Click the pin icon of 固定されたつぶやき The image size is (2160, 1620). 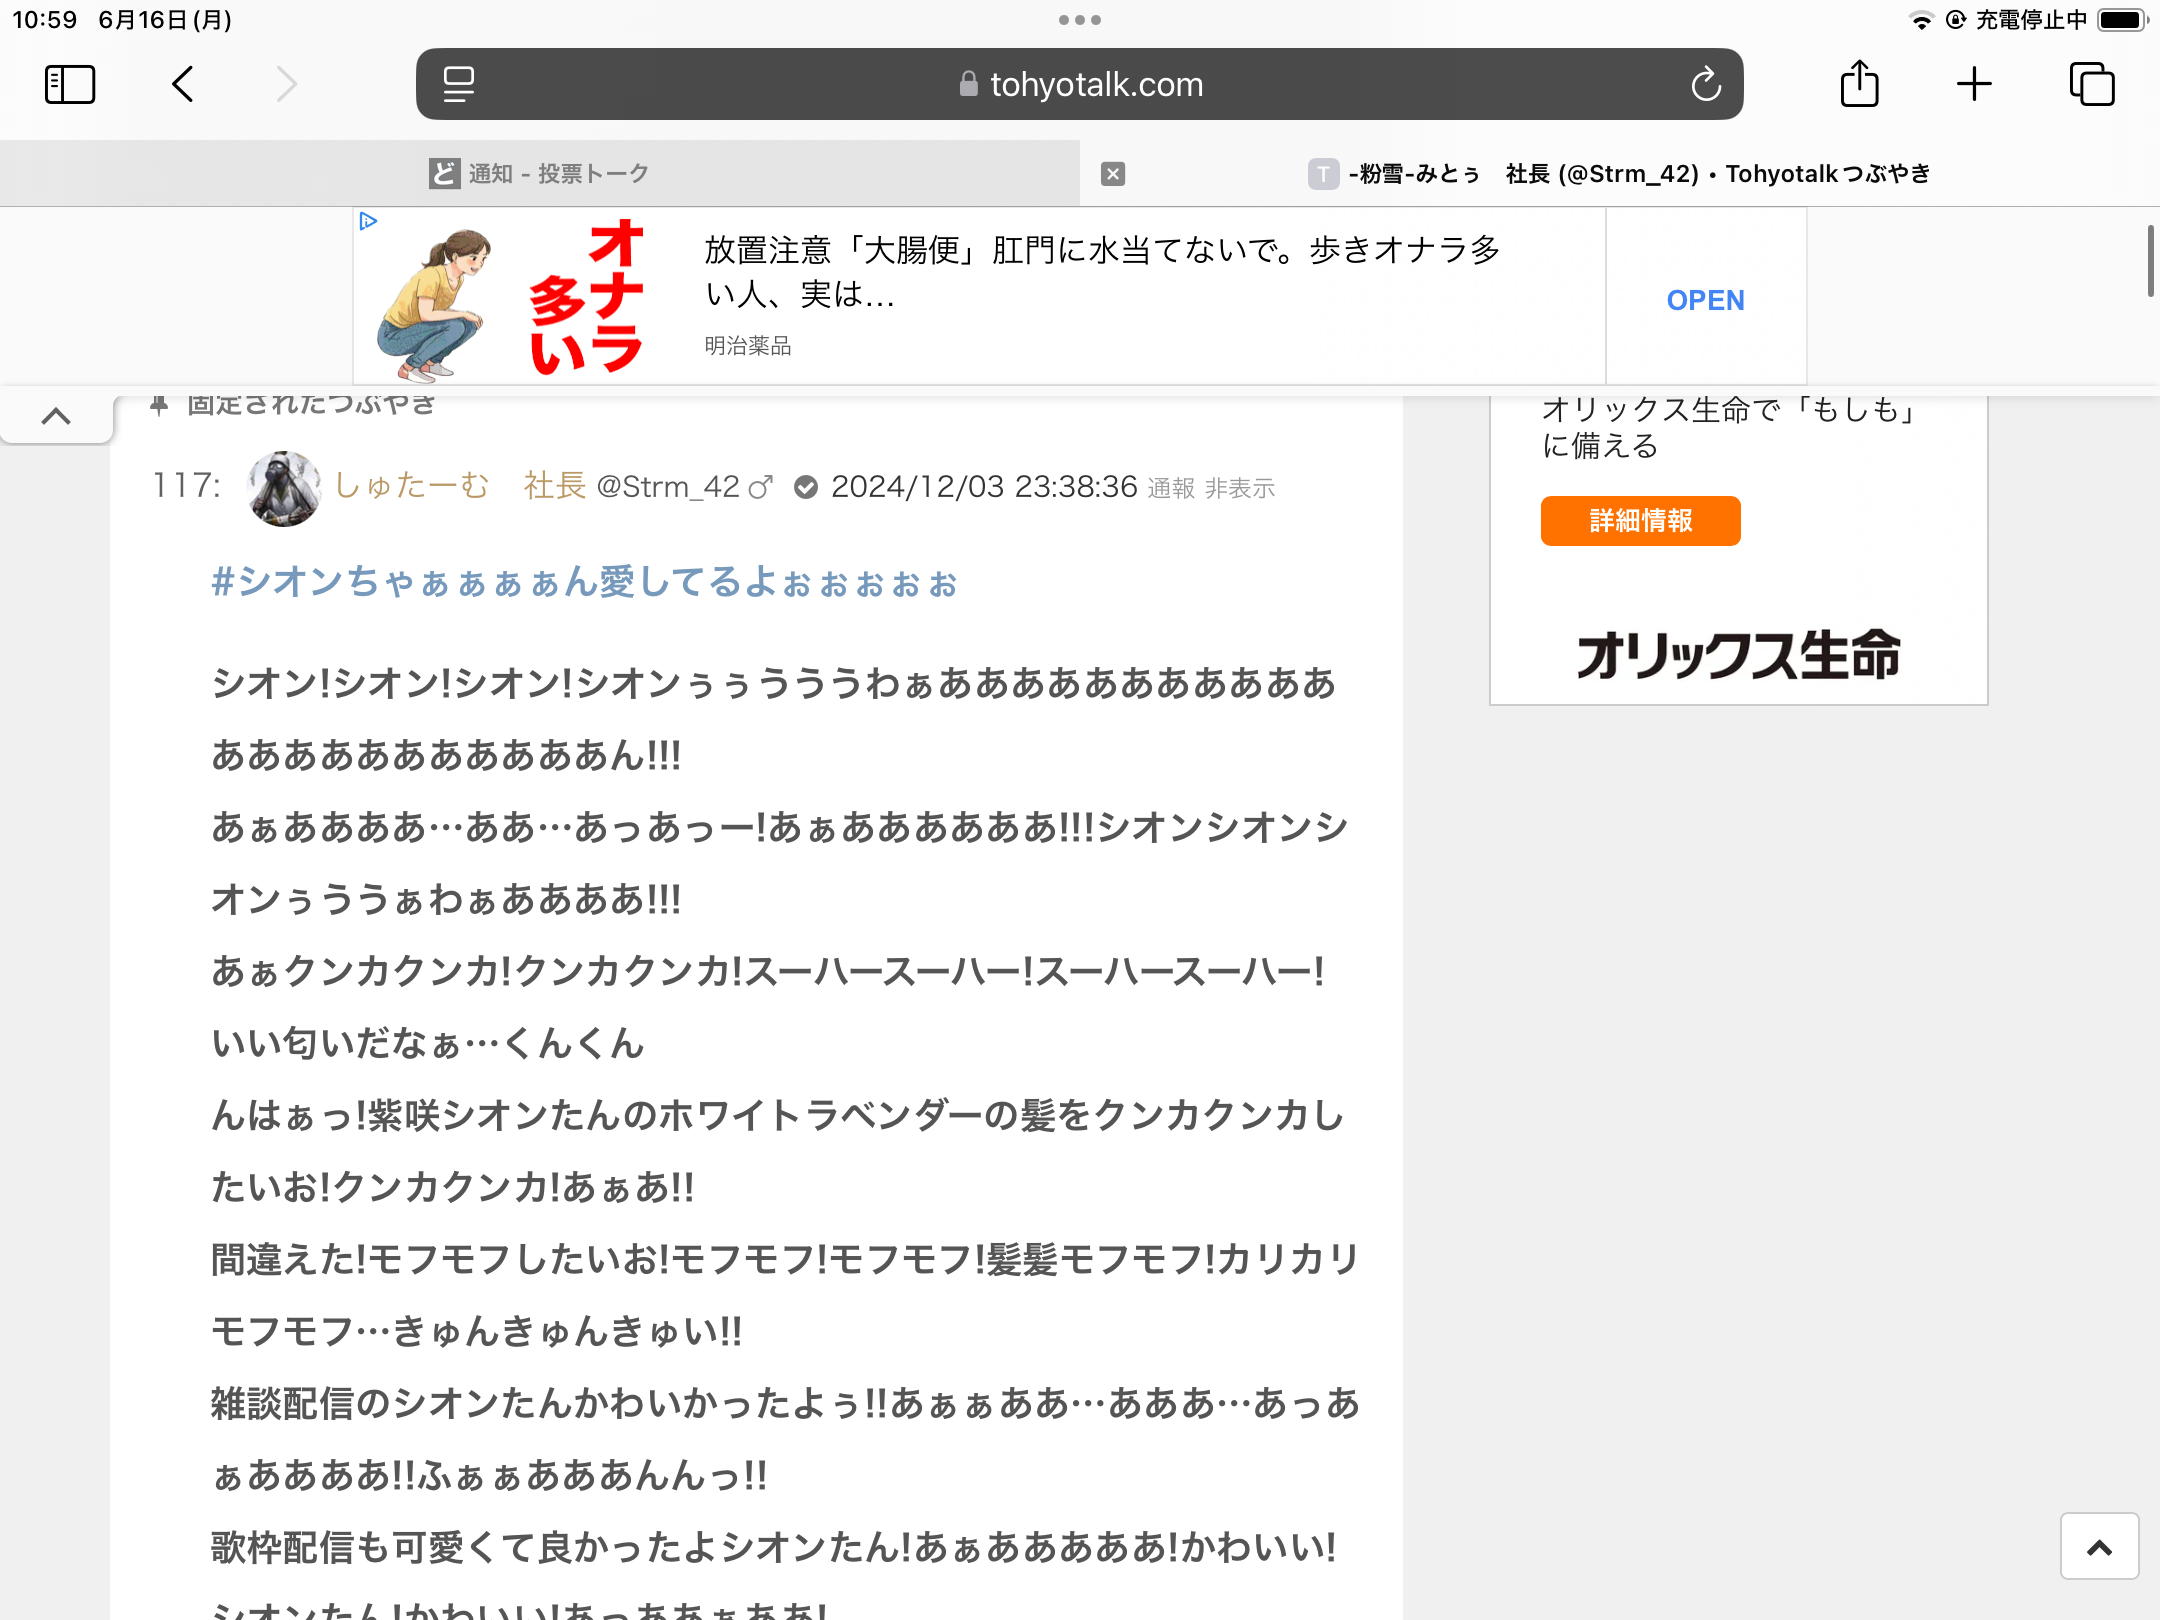click(x=159, y=405)
